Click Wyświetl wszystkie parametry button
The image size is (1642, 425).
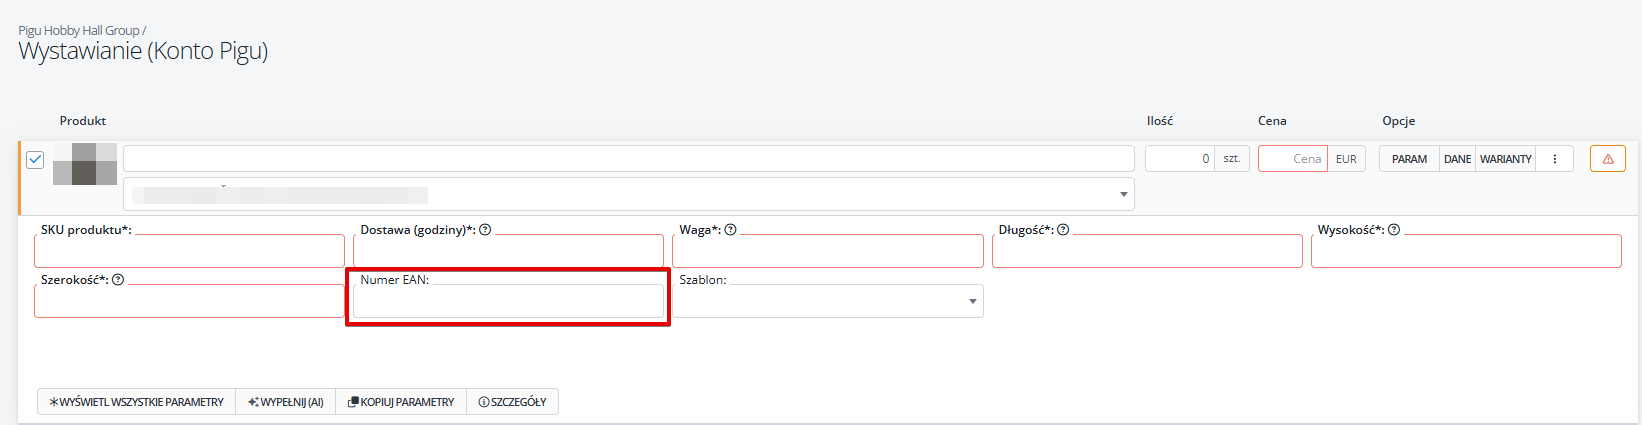(137, 402)
